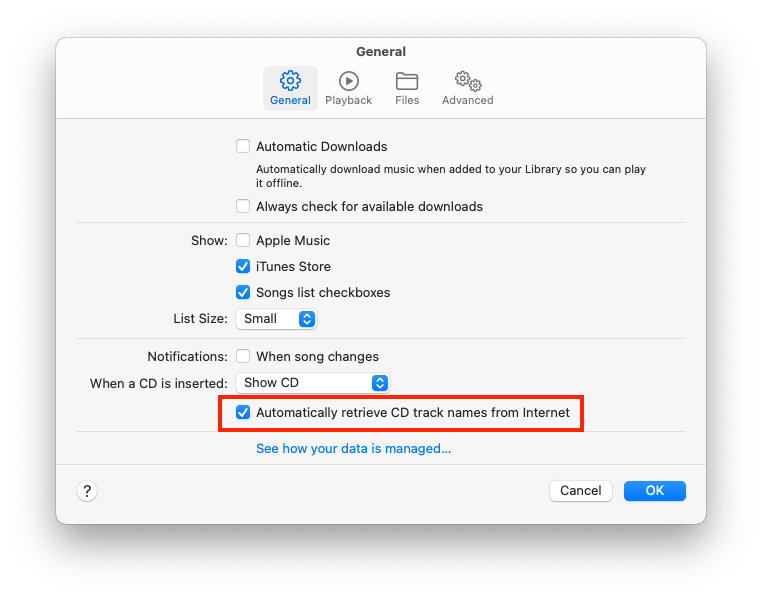Click the Notifications: label
This screenshot has width=762, height=598.
(188, 357)
